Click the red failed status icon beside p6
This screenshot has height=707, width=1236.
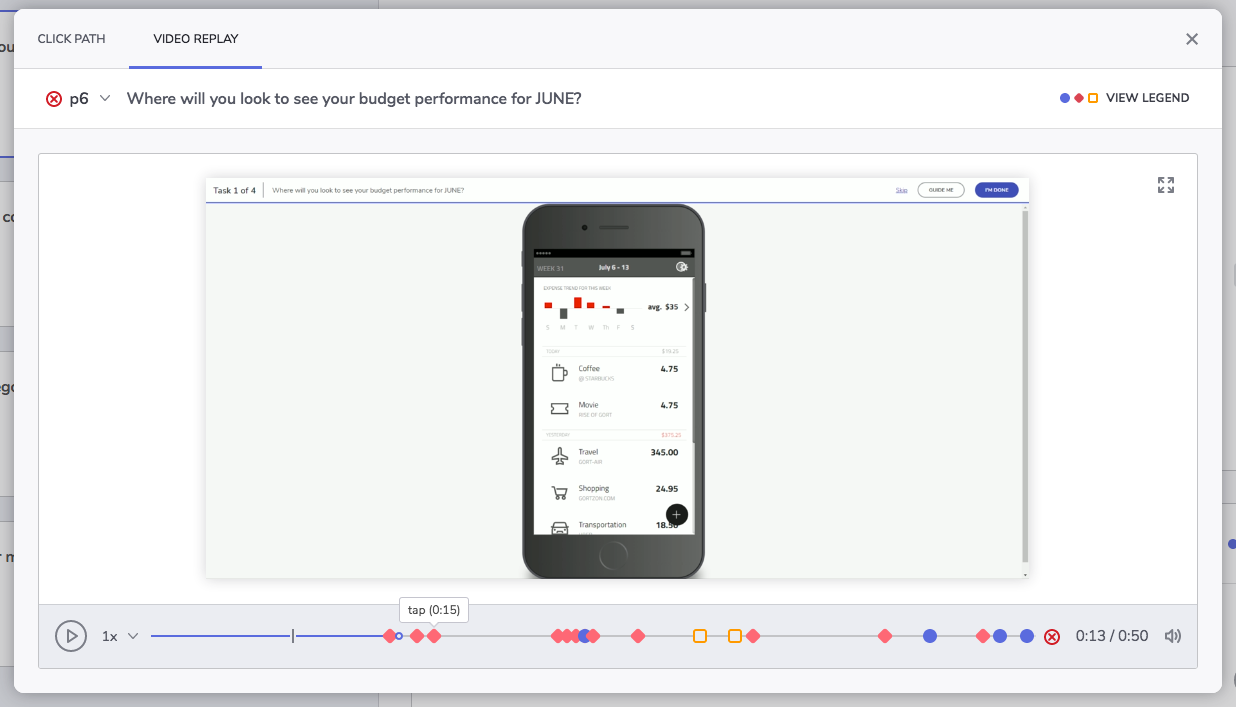click(54, 99)
